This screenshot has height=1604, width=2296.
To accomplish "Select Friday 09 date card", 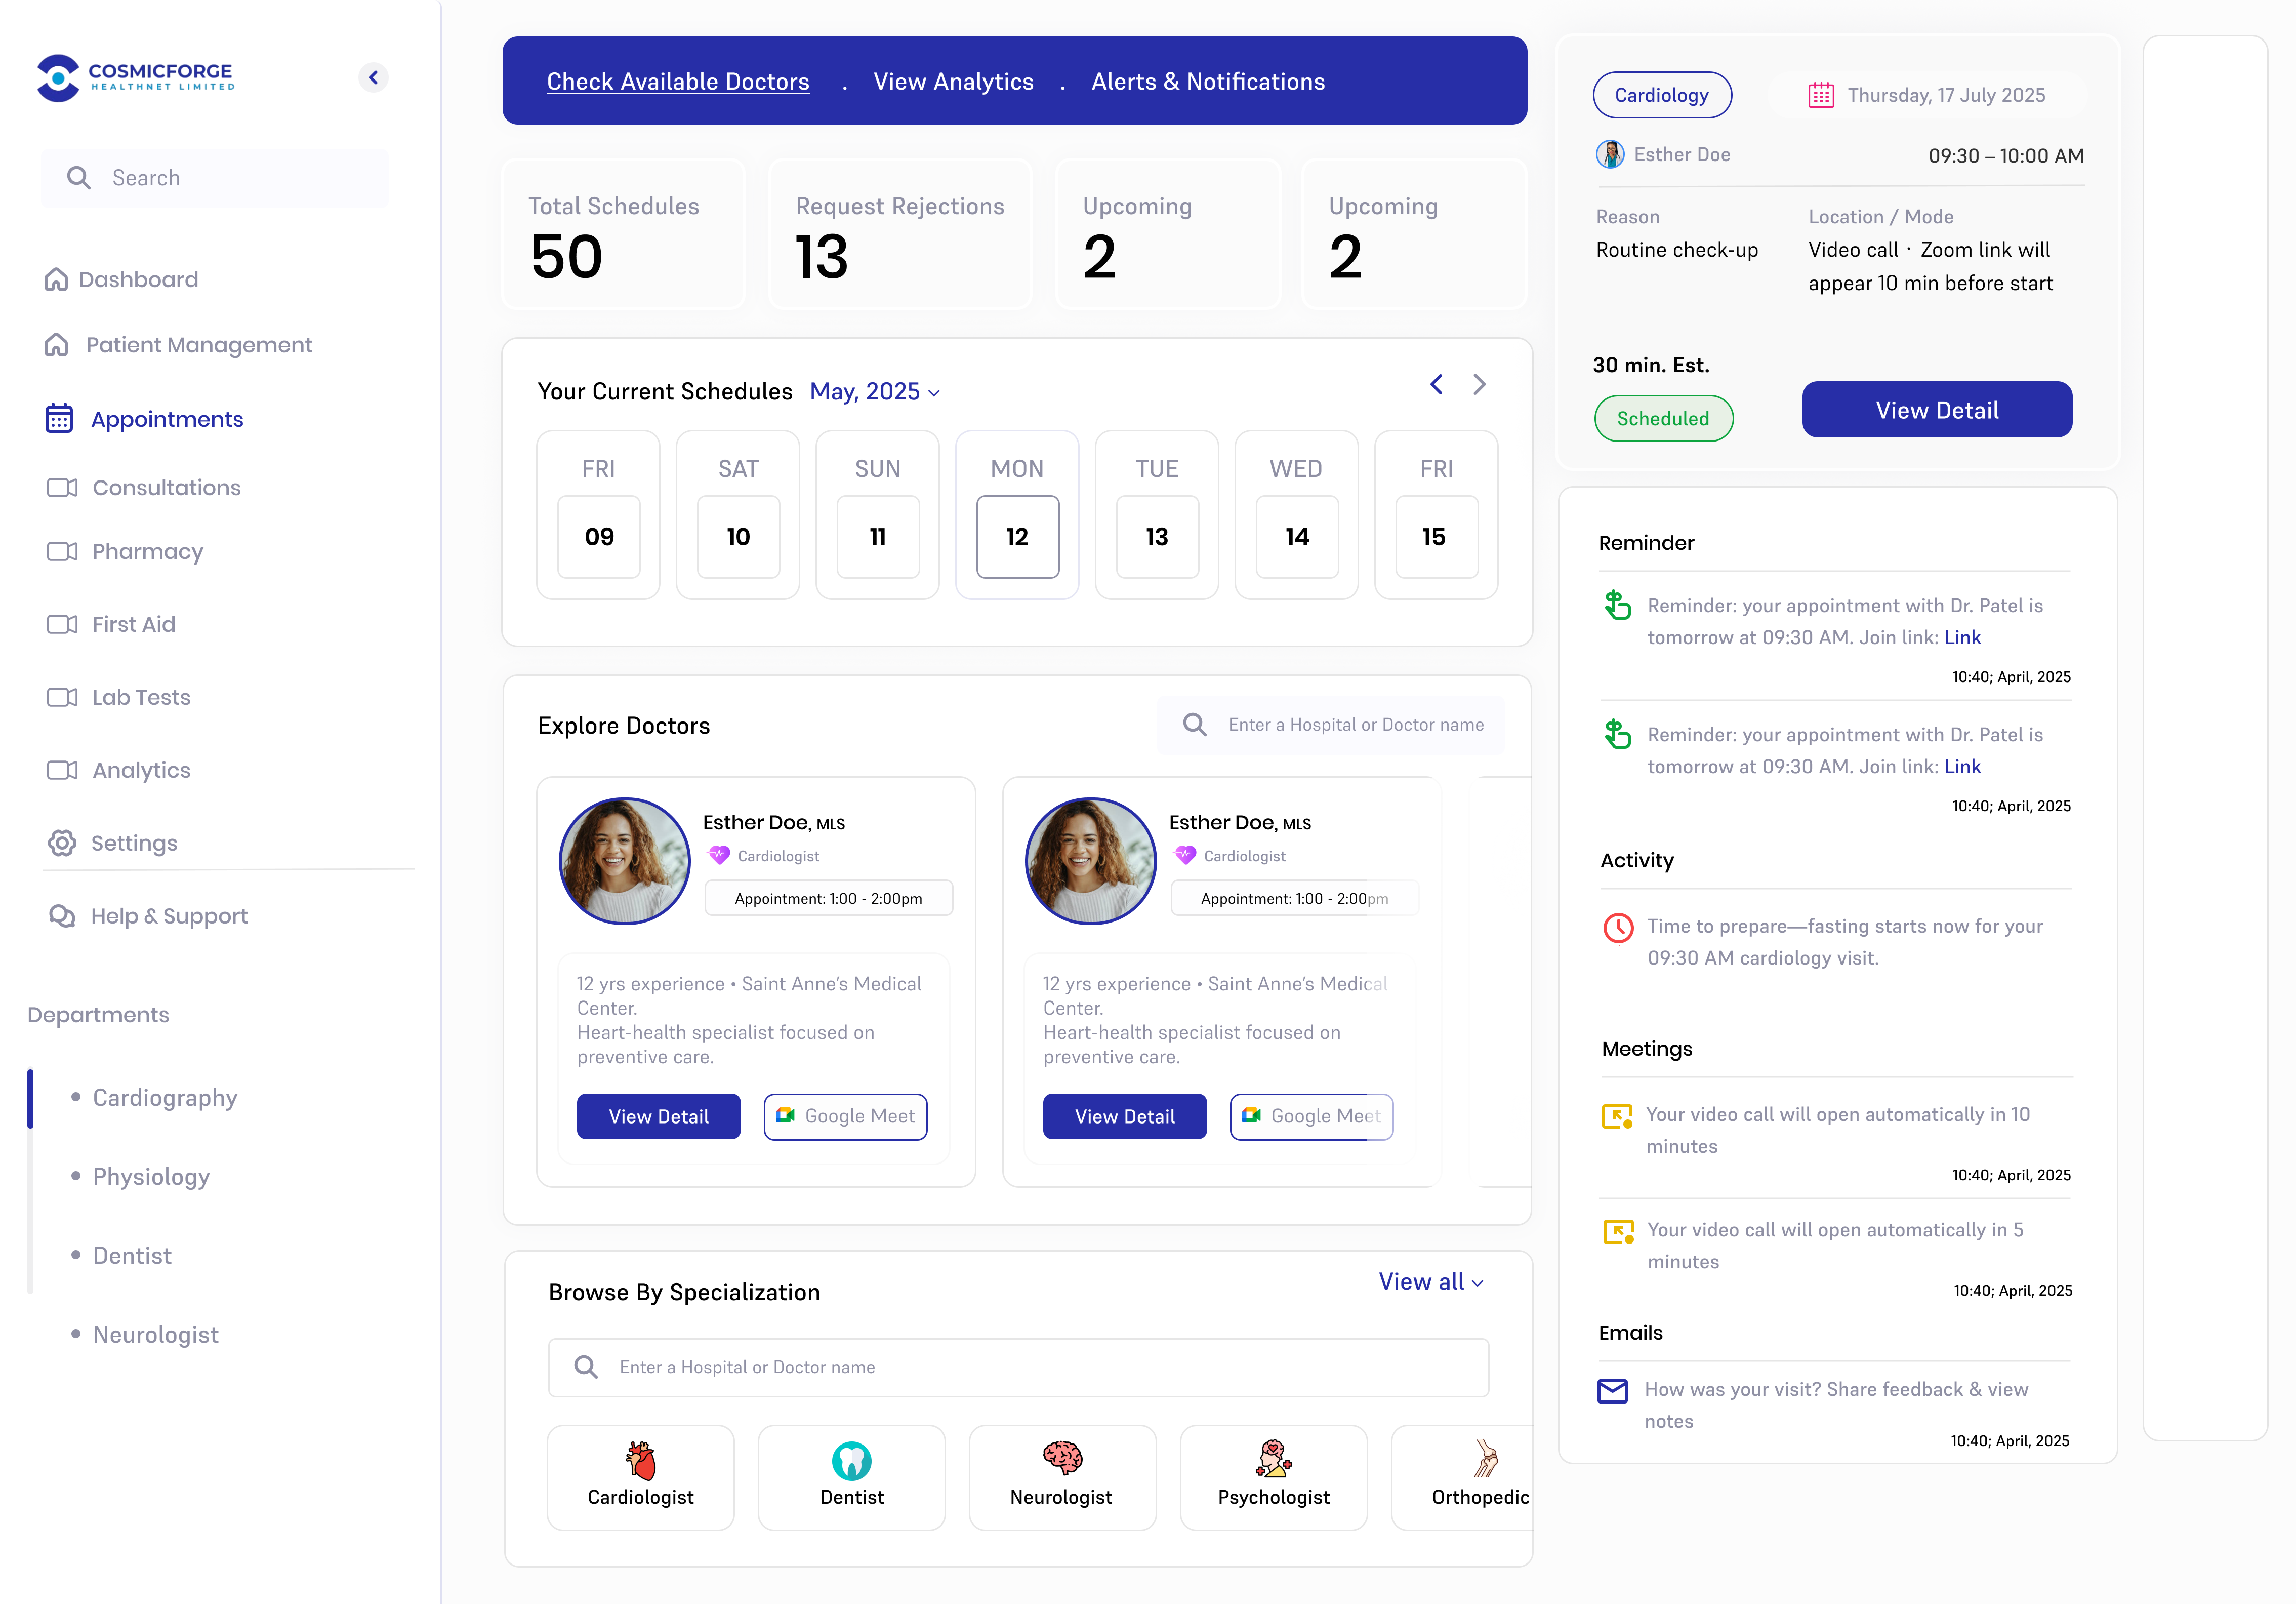I will click(x=598, y=537).
